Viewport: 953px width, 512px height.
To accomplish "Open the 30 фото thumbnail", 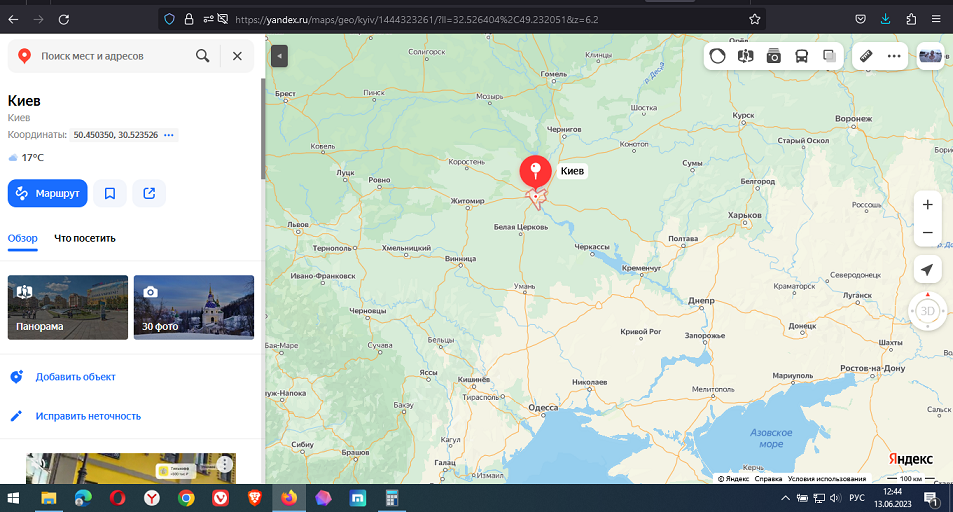I will point(194,307).
